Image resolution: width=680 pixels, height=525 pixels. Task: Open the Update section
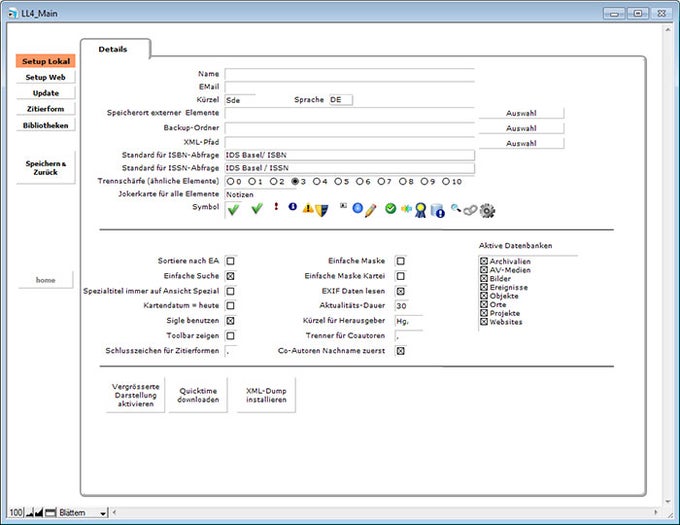46,93
